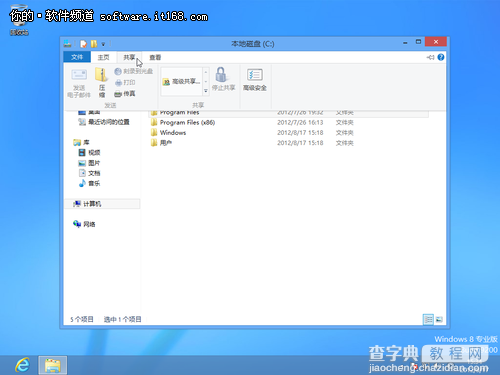
Task: Close the 本地磁盘 (C:) window
Action: [x=436, y=42]
